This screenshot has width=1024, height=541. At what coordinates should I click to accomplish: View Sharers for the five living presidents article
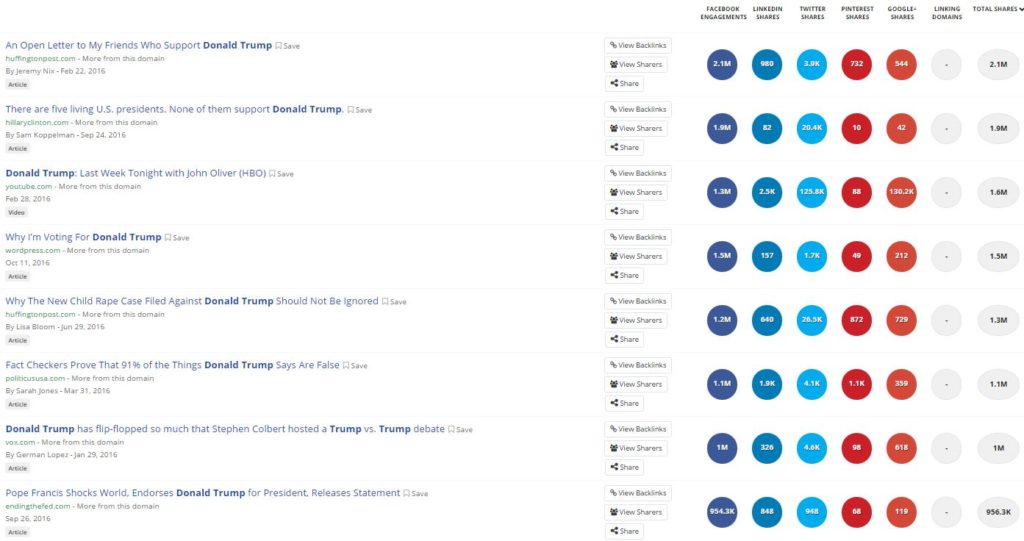coord(636,129)
